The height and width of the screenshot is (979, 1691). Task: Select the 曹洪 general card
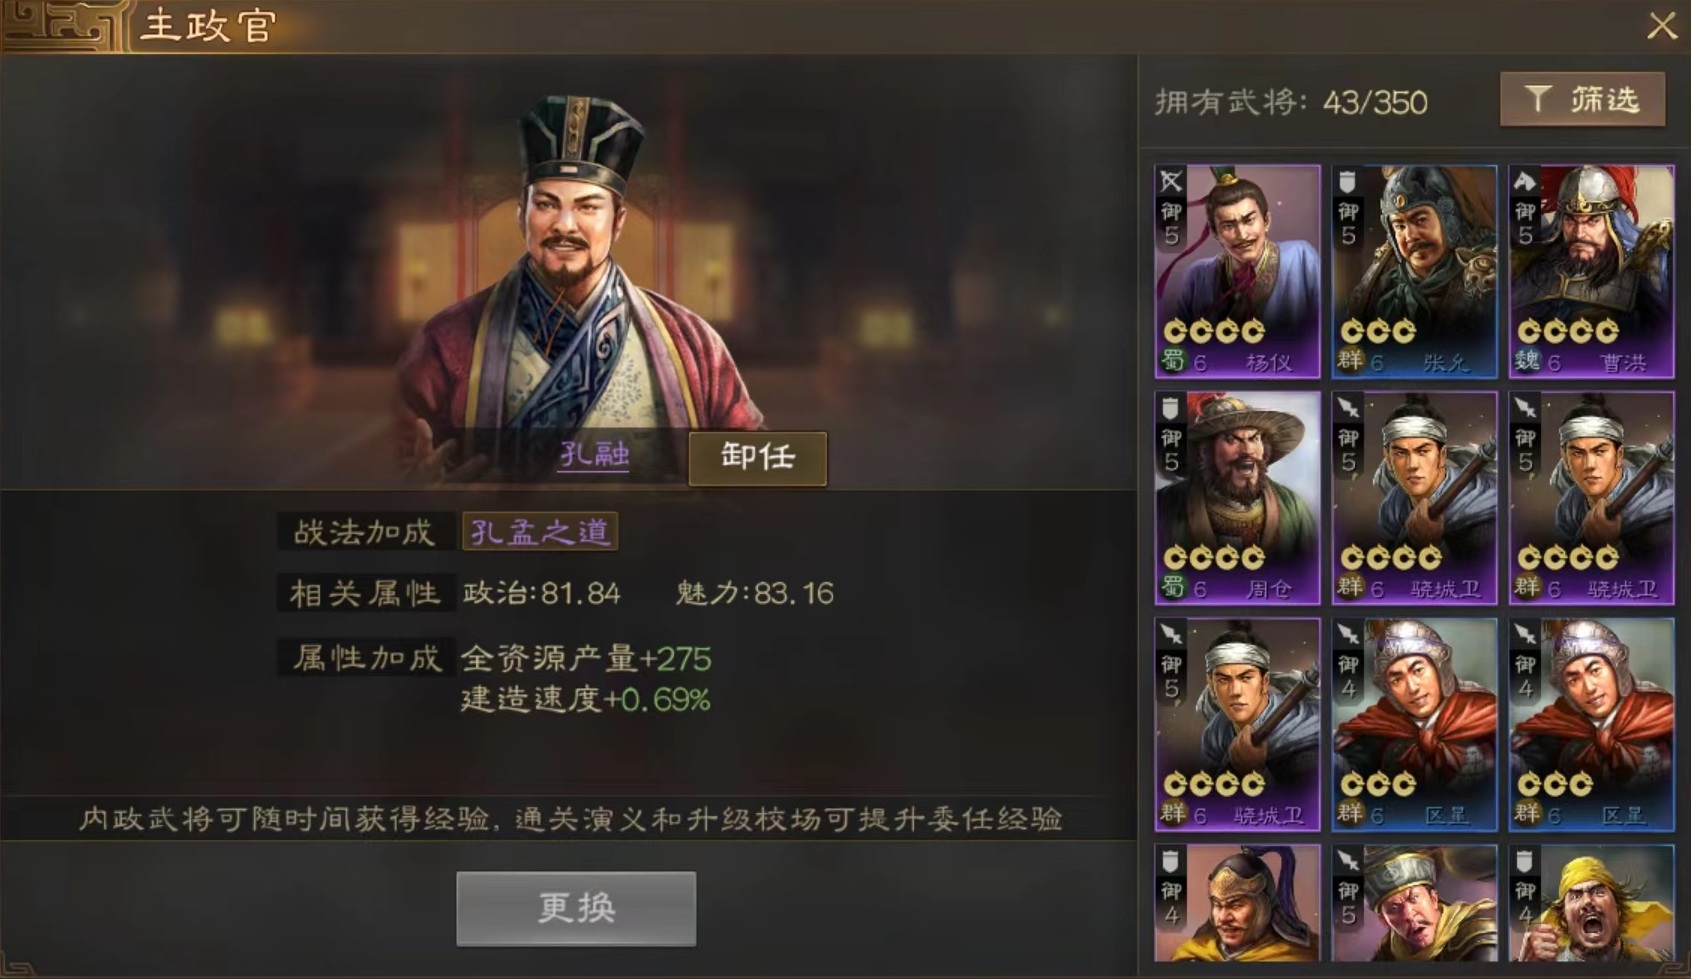tap(1591, 271)
